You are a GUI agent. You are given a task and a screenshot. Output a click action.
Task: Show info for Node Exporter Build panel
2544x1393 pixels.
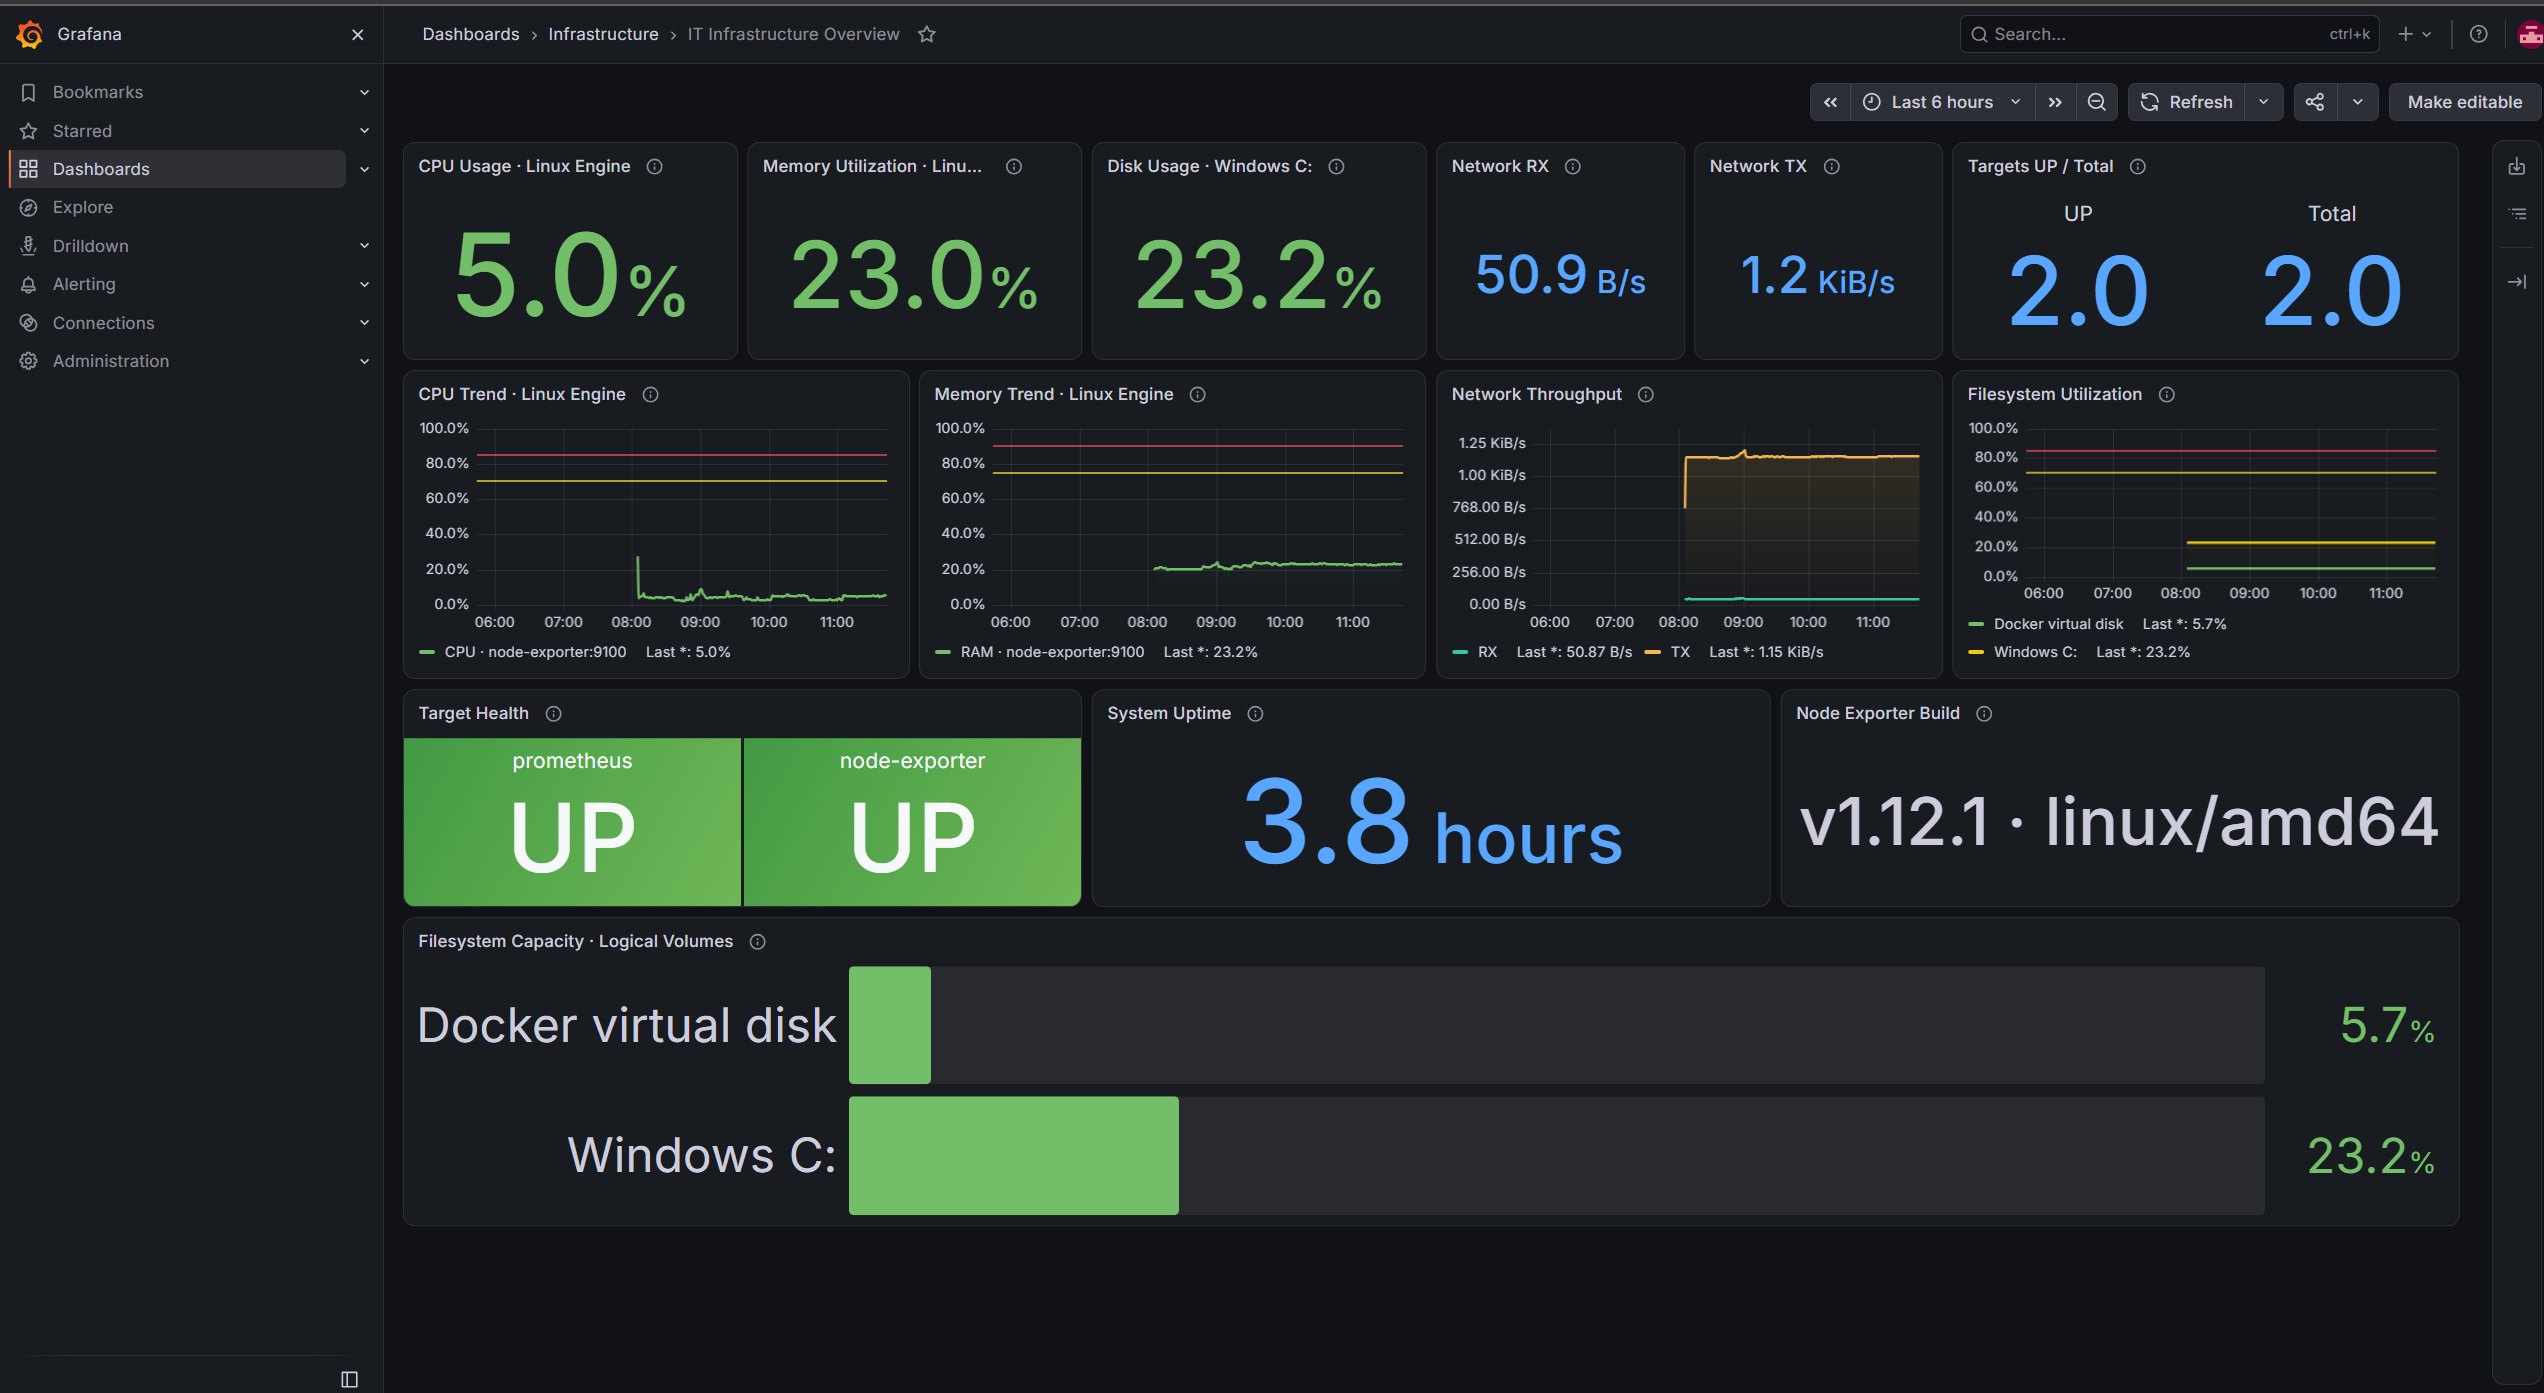pyautogui.click(x=1985, y=714)
